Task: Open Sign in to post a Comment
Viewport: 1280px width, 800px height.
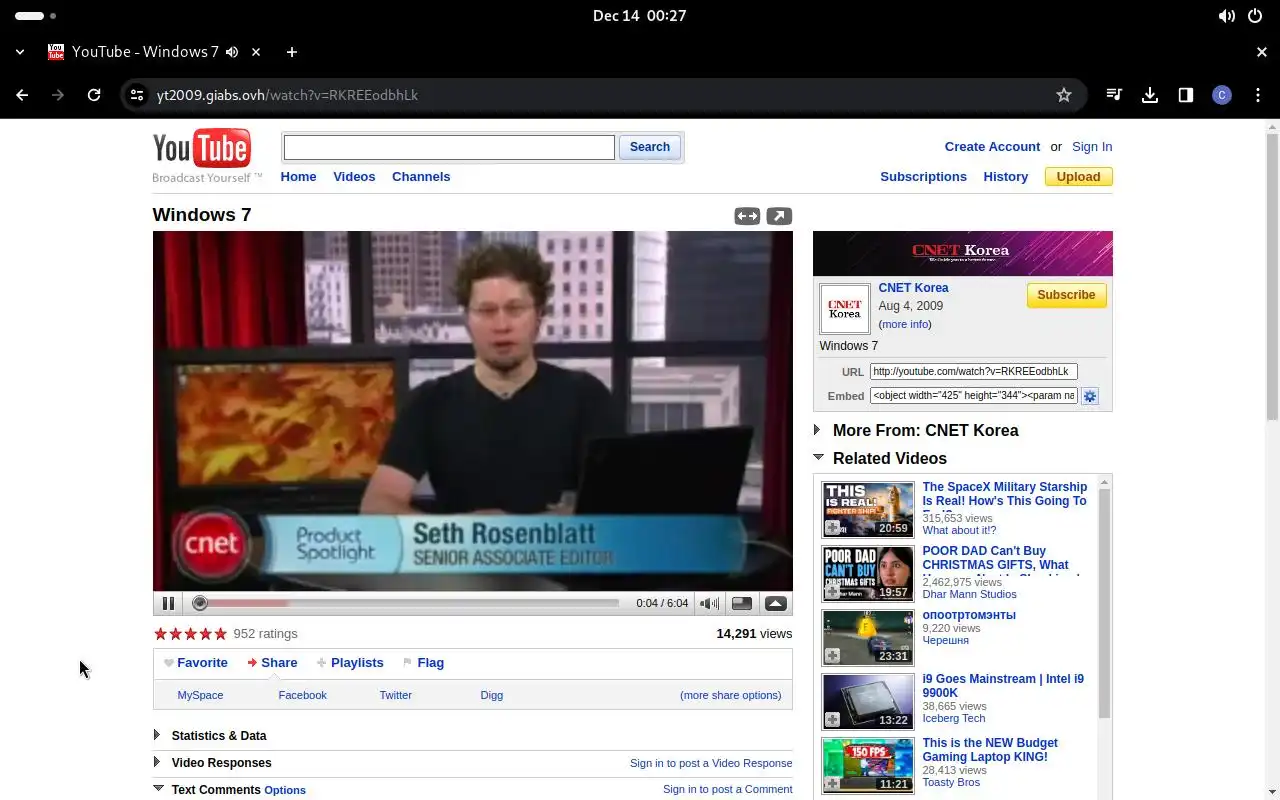Action: click(727, 789)
